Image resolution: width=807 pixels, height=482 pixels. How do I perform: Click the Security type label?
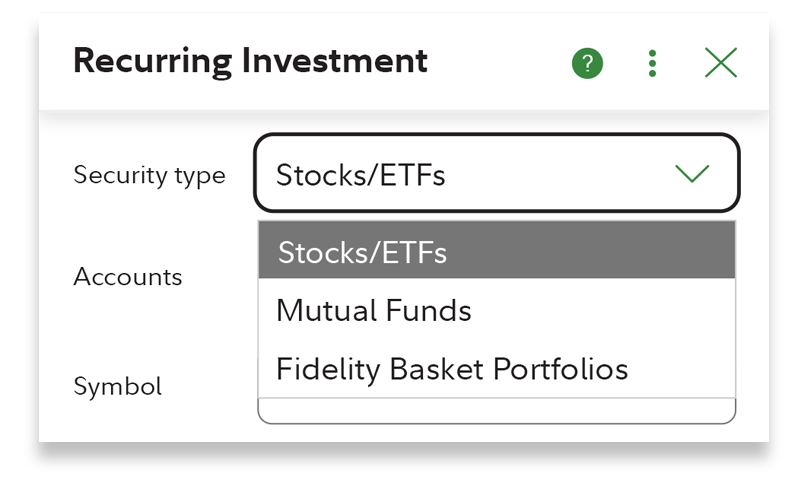[149, 175]
